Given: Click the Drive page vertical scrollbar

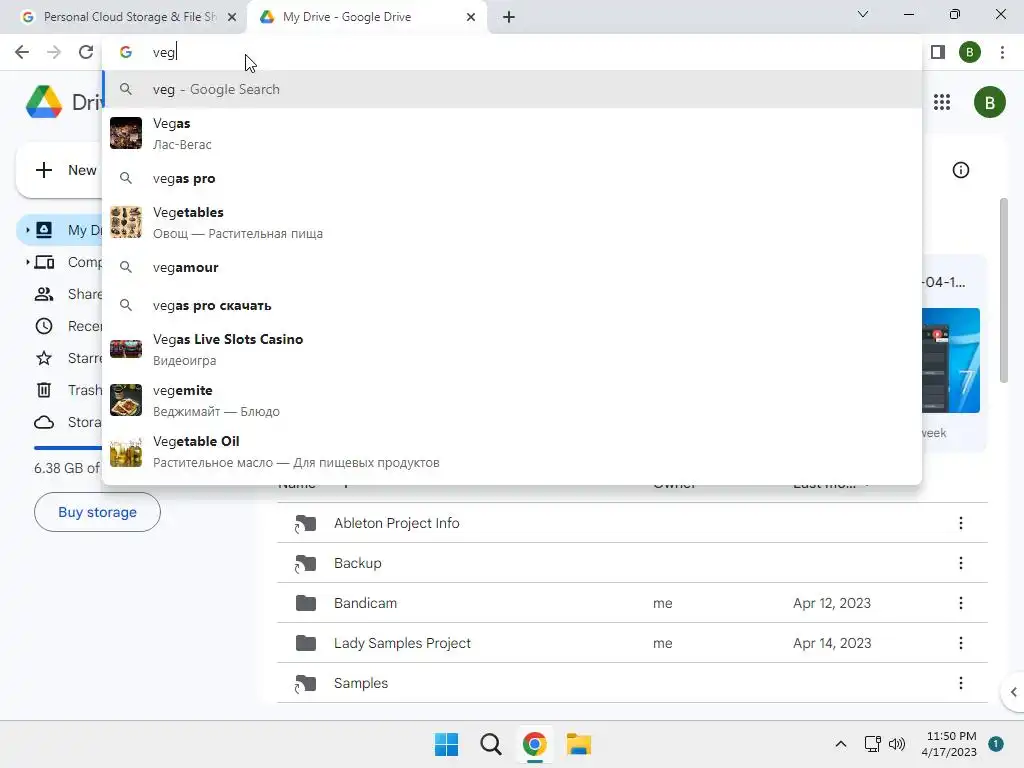Looking at the screenshot, I should (x=1004, y=291).
